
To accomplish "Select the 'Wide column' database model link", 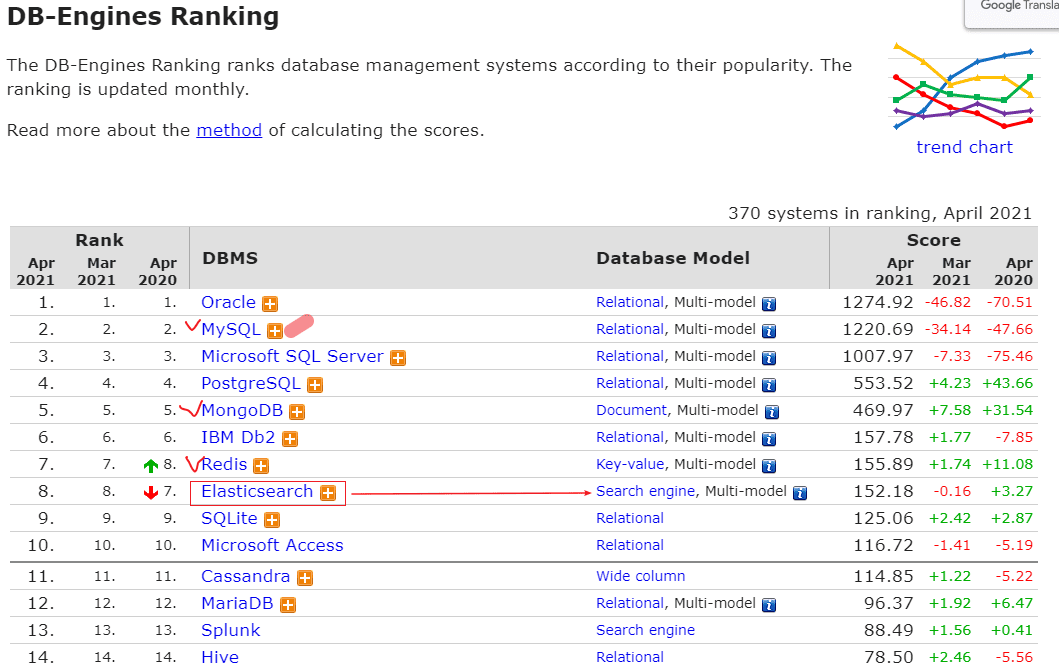I will pyautogui.click(x=640, y=576).
